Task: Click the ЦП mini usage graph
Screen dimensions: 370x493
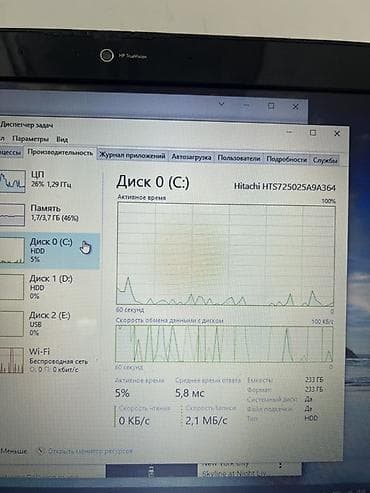Action: (x=12, y=181)
